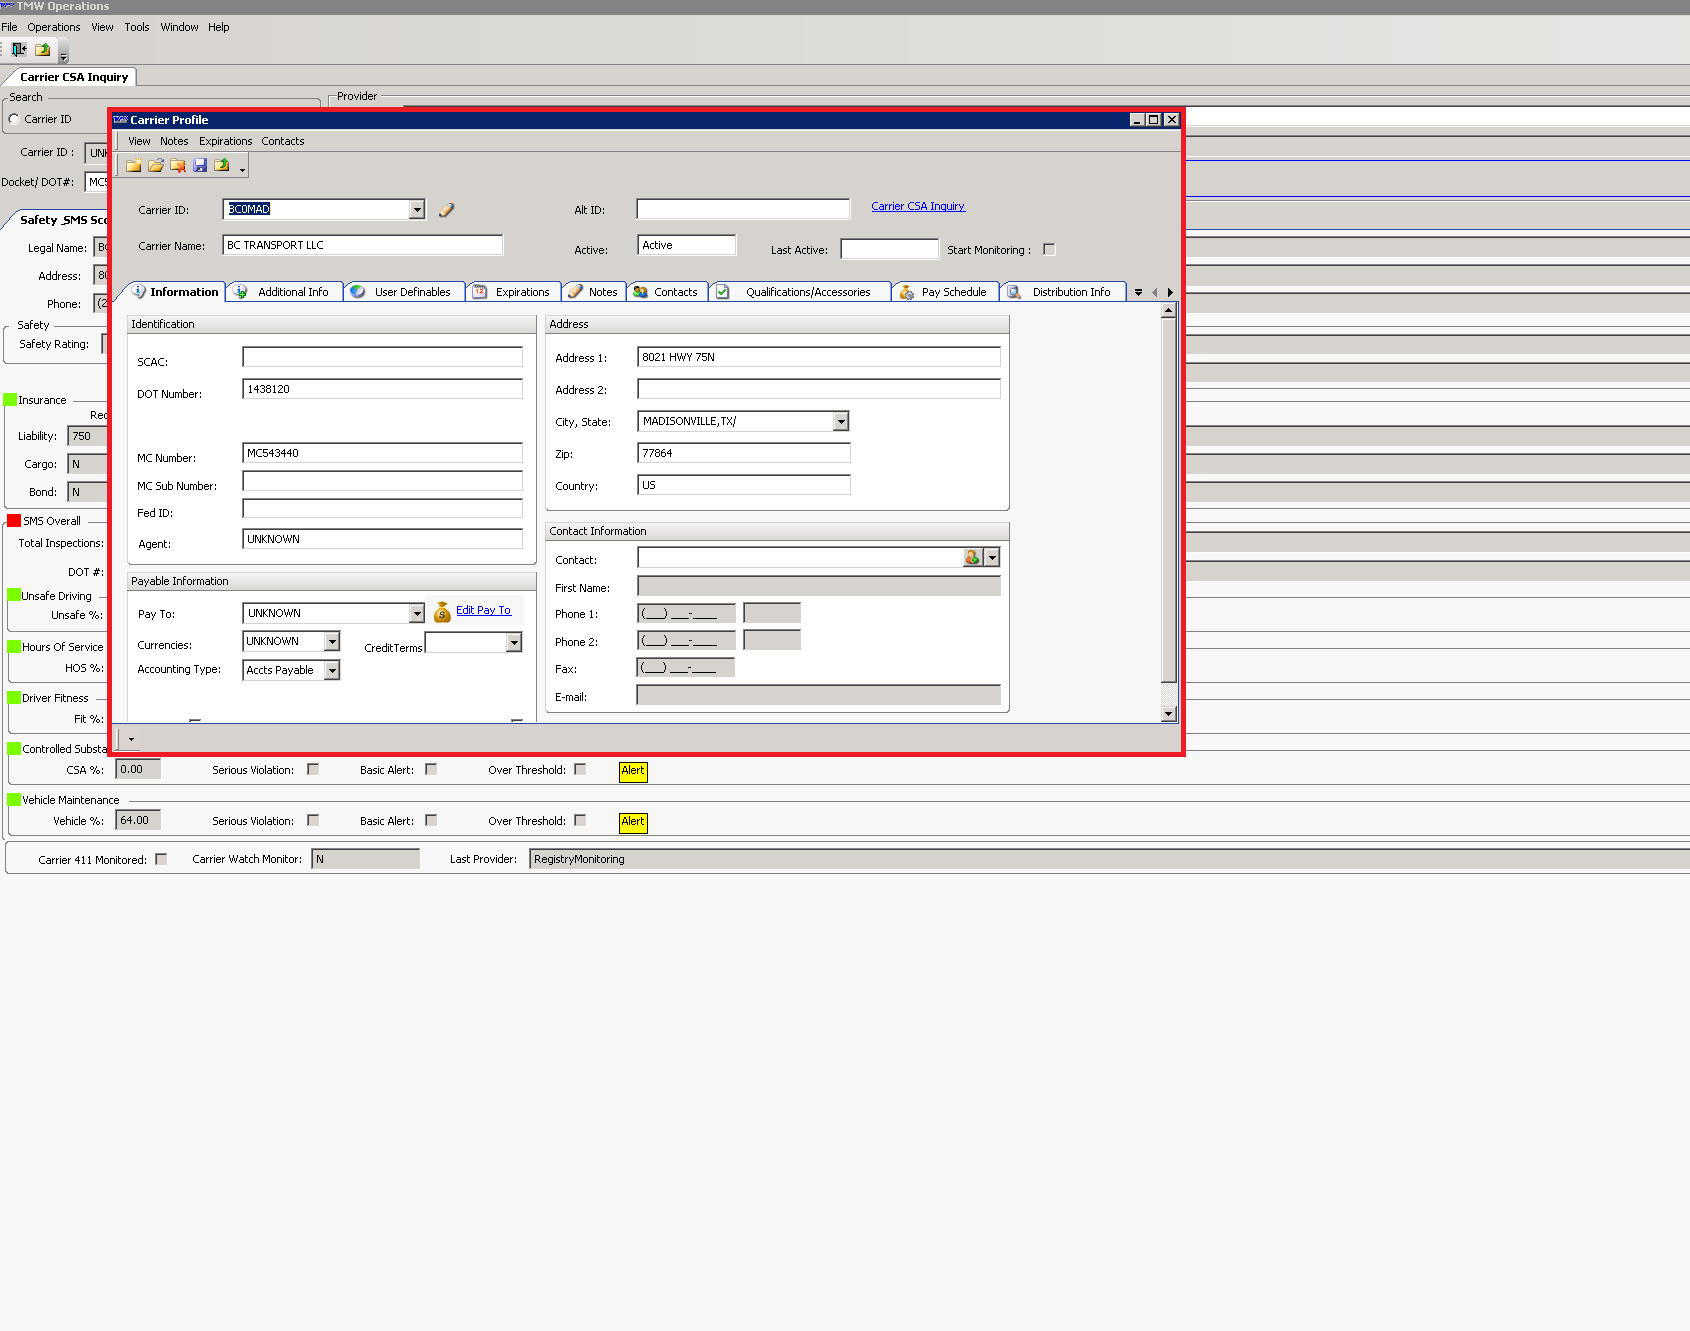
Task: Open the CreditTerms dropdown
Action: point(514,642)
